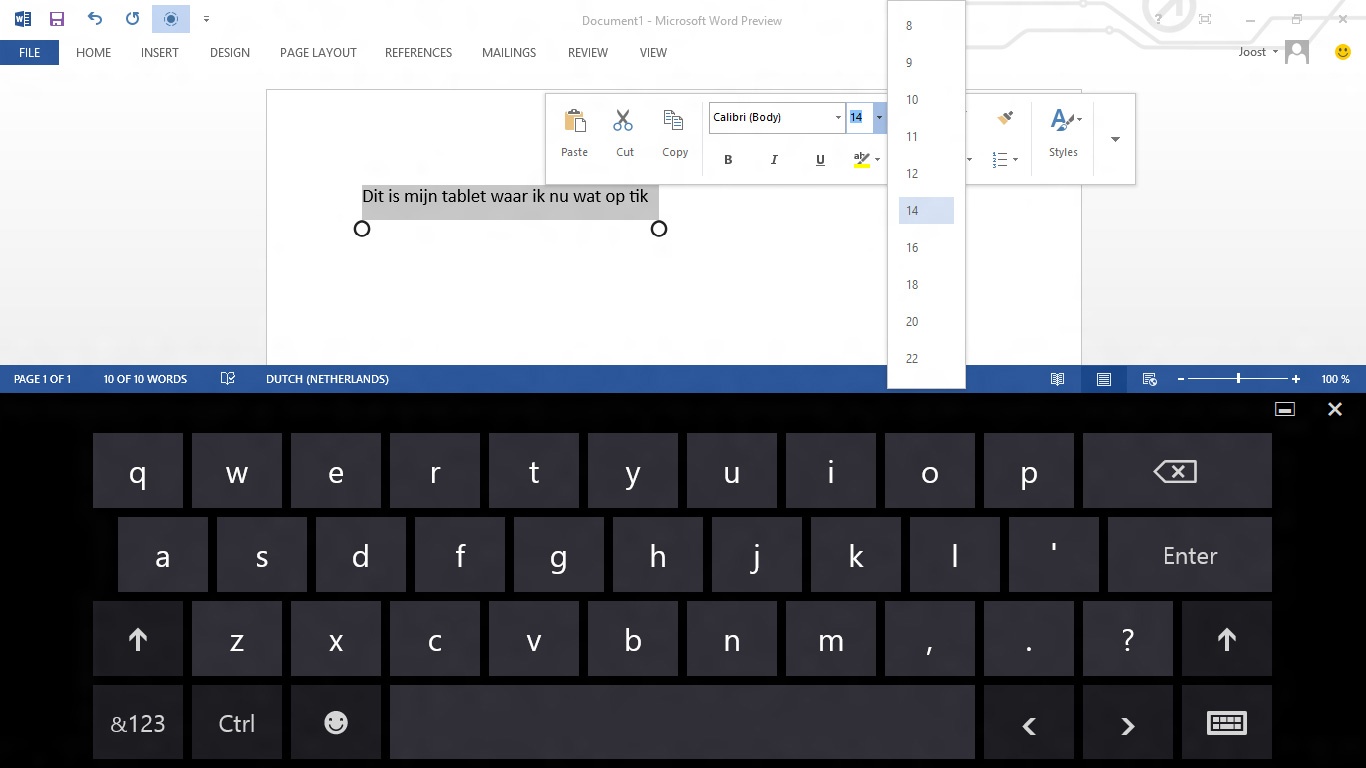The height and width of the screenshot is (768, 1366).
Task: Click the user profile picture
Action: (x=1297, y=52)
